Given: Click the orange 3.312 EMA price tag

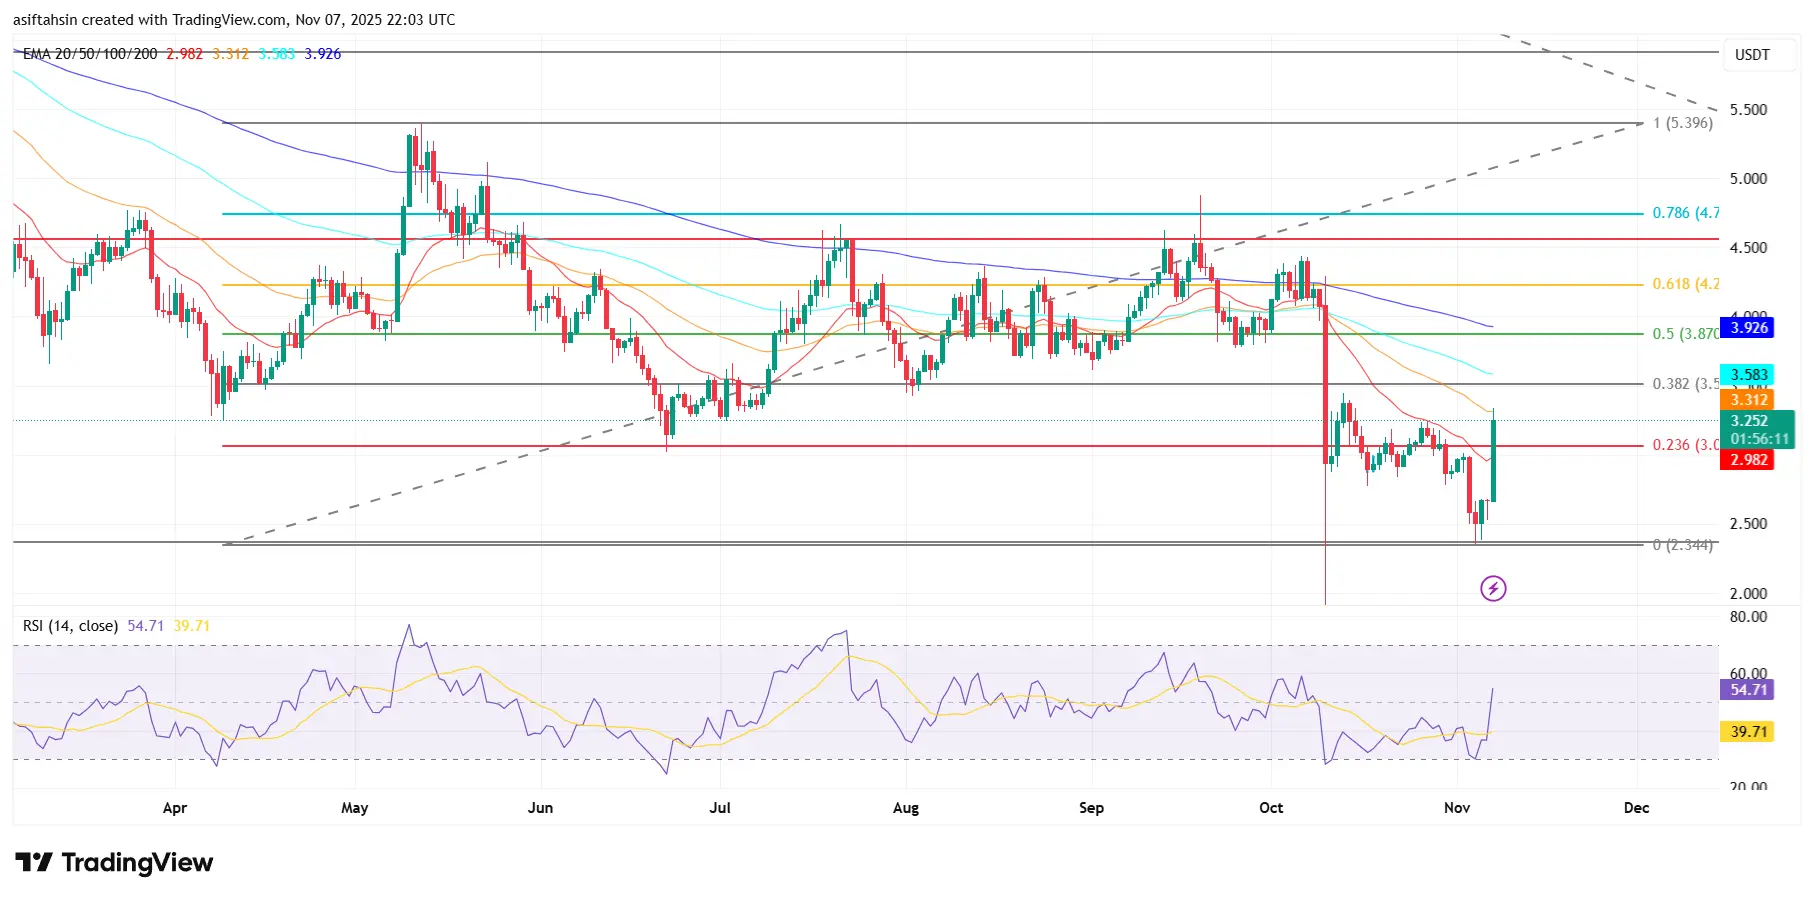Looking at the screenshot, I should (1749, 400).
